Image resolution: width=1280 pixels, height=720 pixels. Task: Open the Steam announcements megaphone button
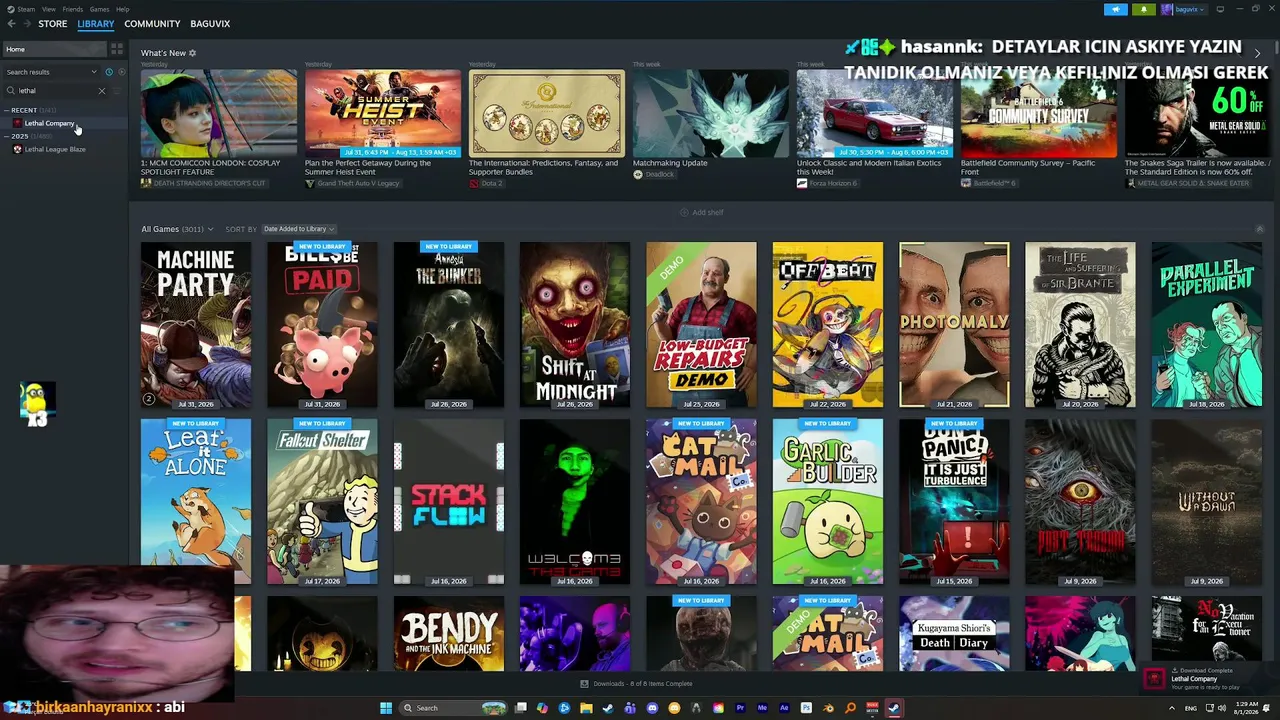[1116, 10]
